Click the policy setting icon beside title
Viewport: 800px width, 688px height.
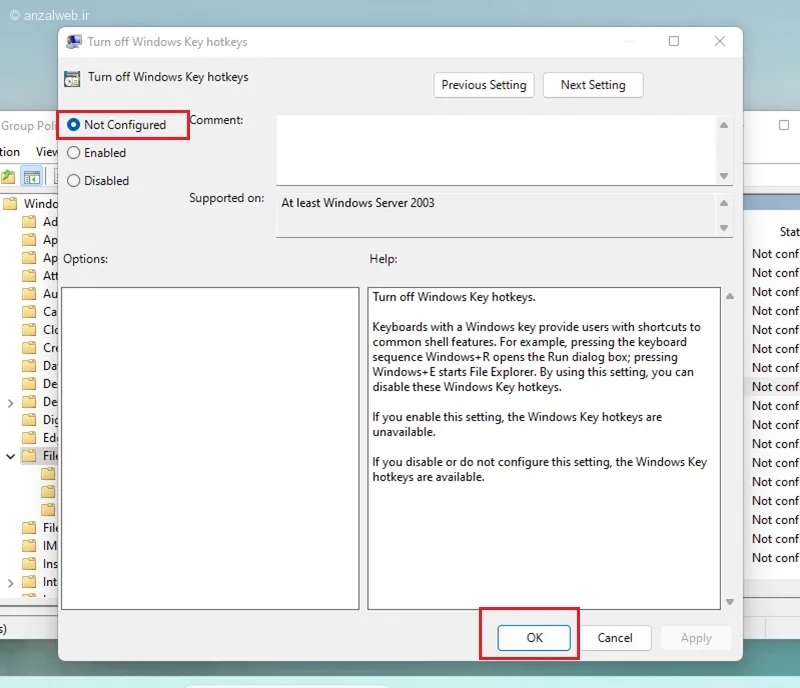pyautogui.click(x=72, y=79)
